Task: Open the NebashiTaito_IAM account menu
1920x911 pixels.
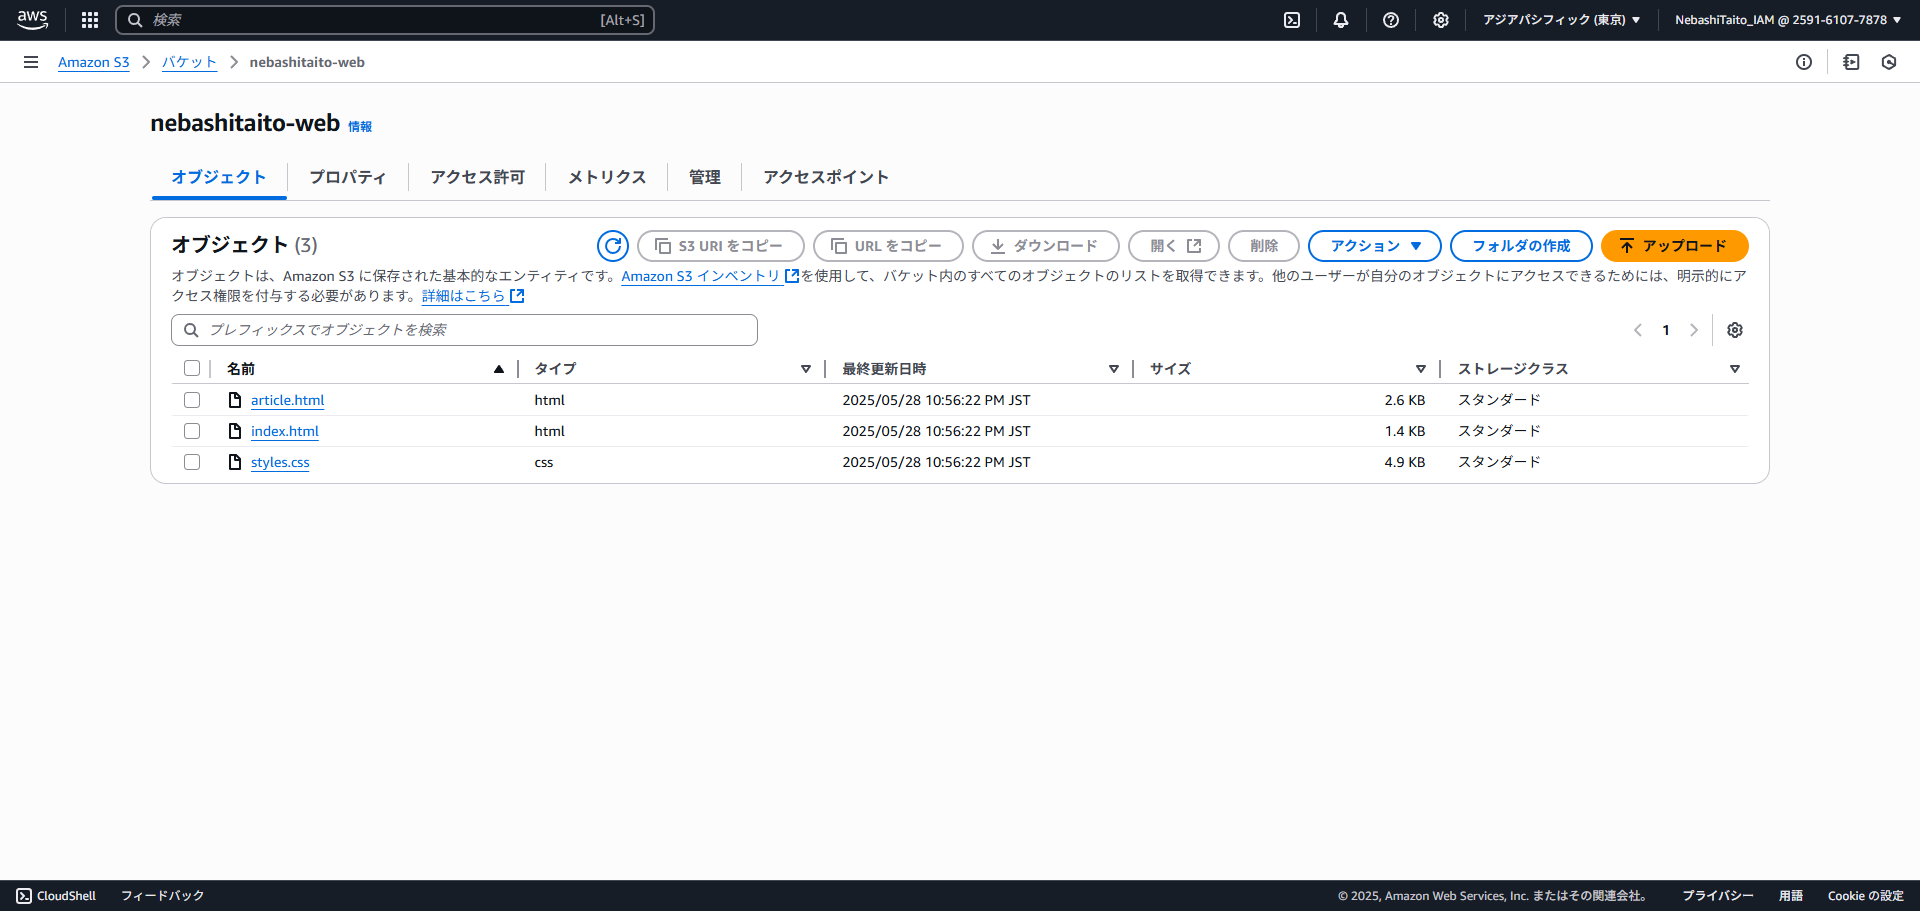Action: click(x=1787, y=20)
